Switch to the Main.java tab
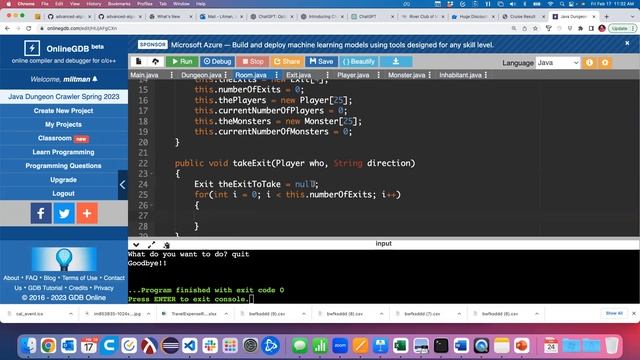Viewport: 640px width, 360px height. (144, 75)
